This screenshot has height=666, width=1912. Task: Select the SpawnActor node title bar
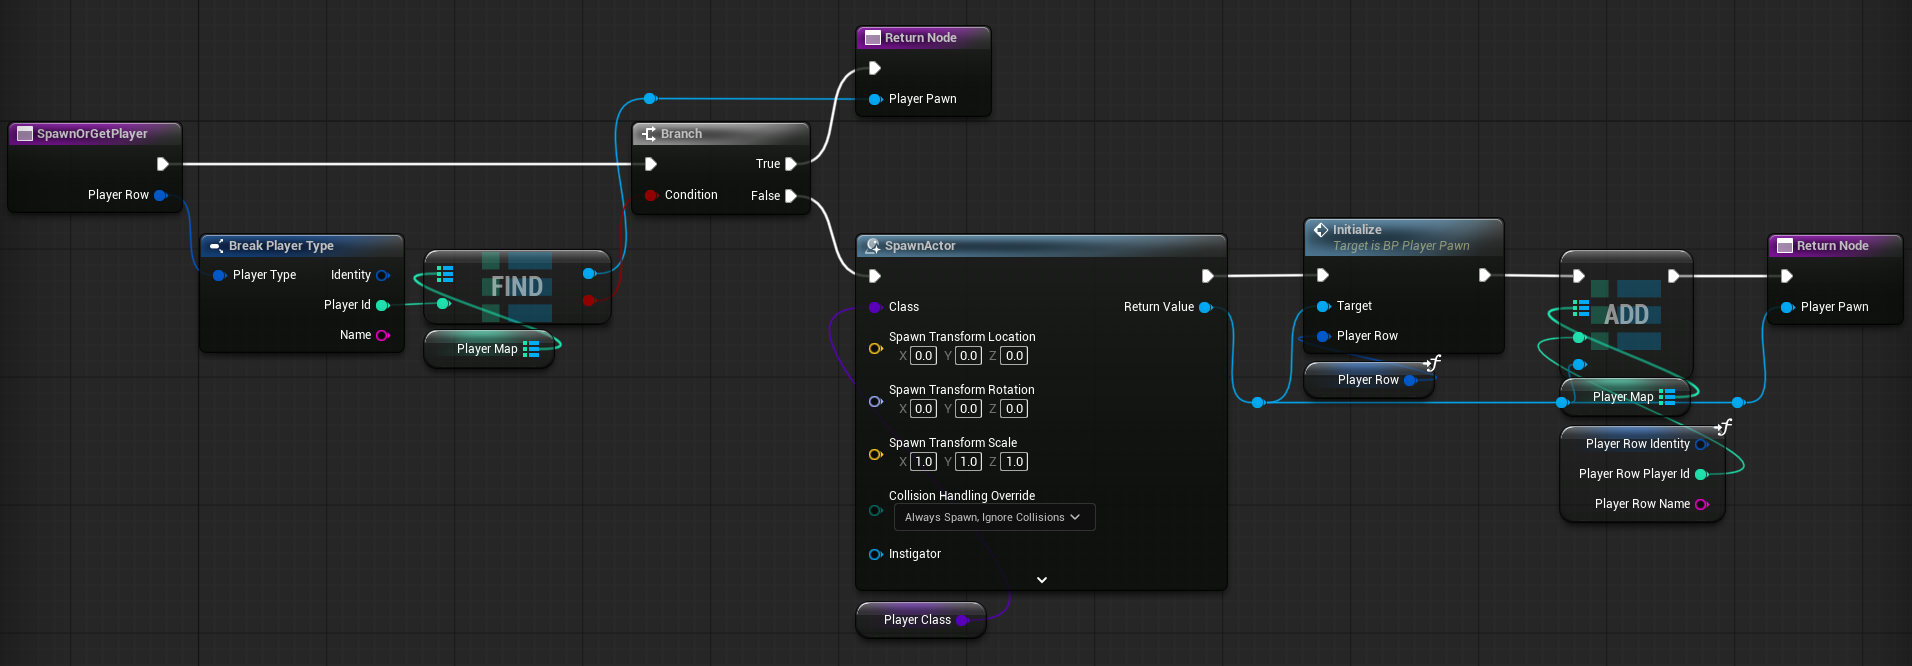(1040, 246)
